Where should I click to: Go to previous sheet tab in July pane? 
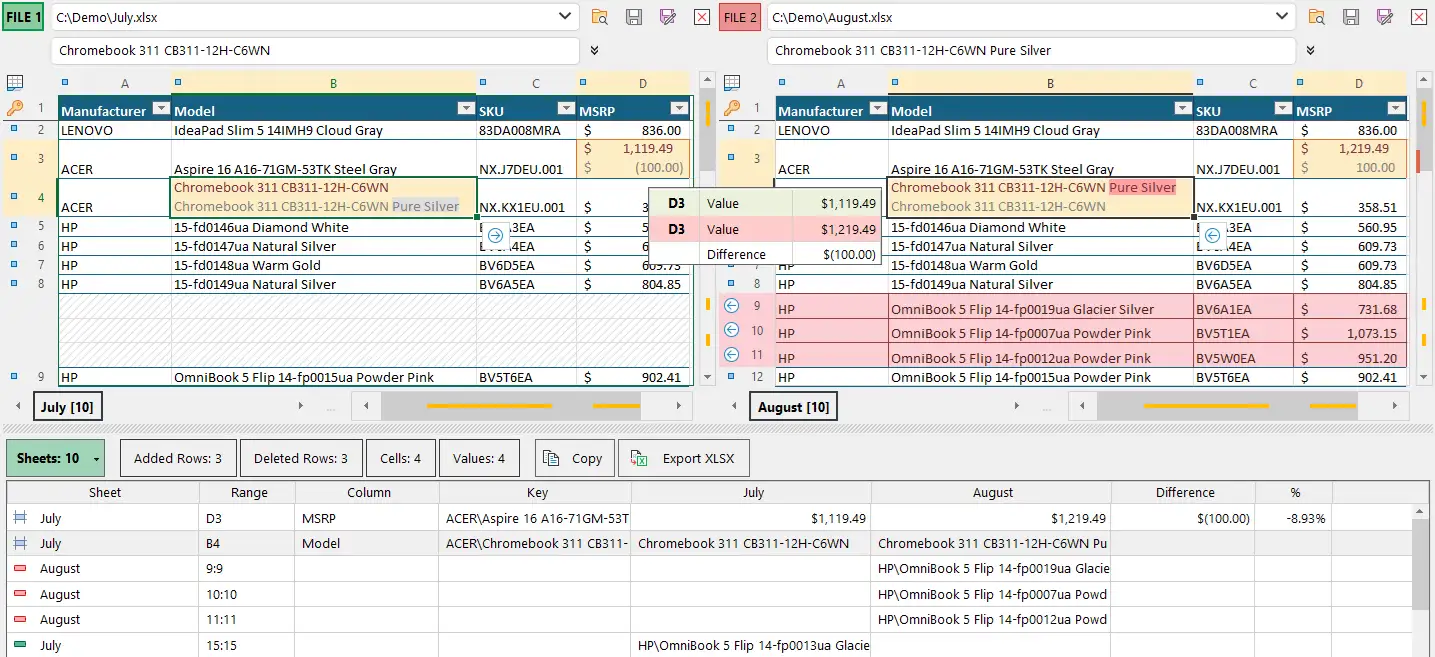coord(19,406)
